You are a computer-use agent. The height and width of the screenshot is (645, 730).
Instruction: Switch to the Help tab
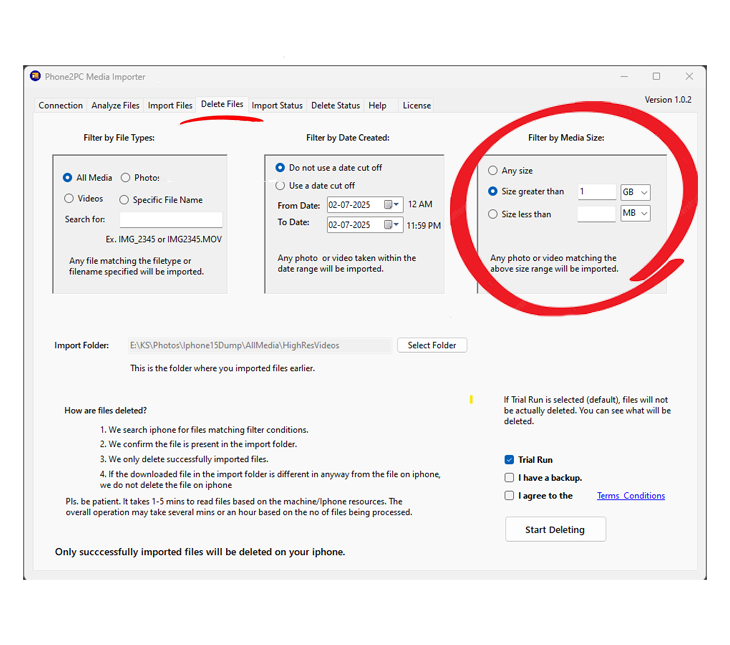[378, 106]
